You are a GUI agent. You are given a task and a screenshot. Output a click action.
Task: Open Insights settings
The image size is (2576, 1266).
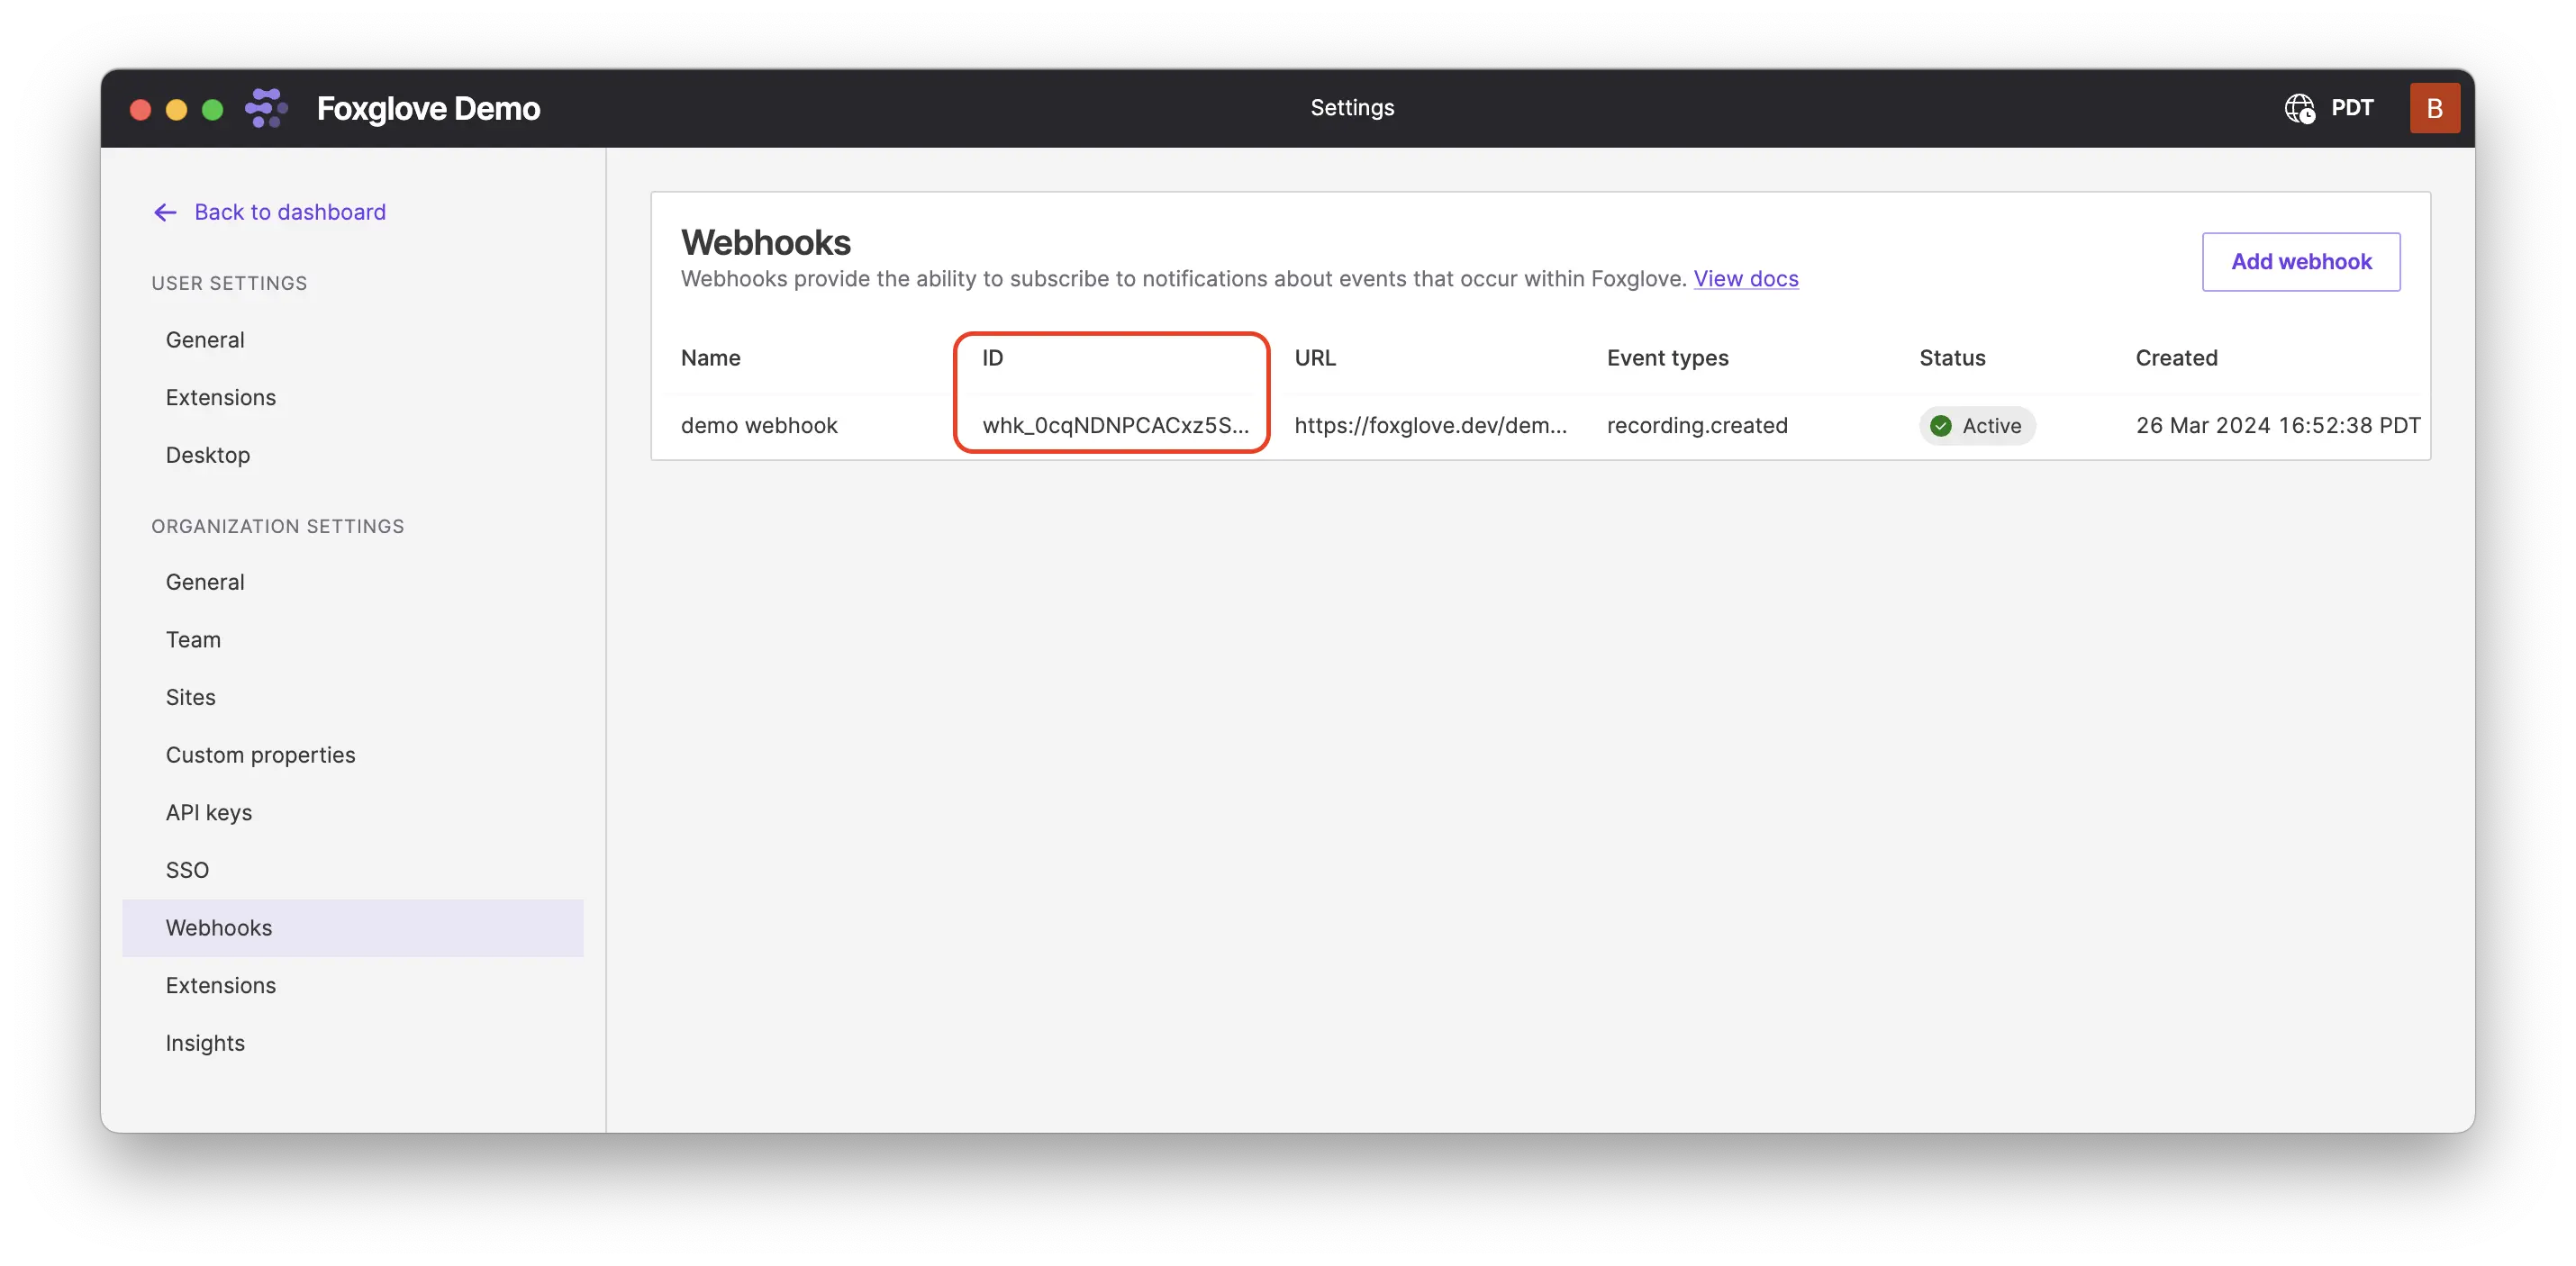tap(205, 1042)
